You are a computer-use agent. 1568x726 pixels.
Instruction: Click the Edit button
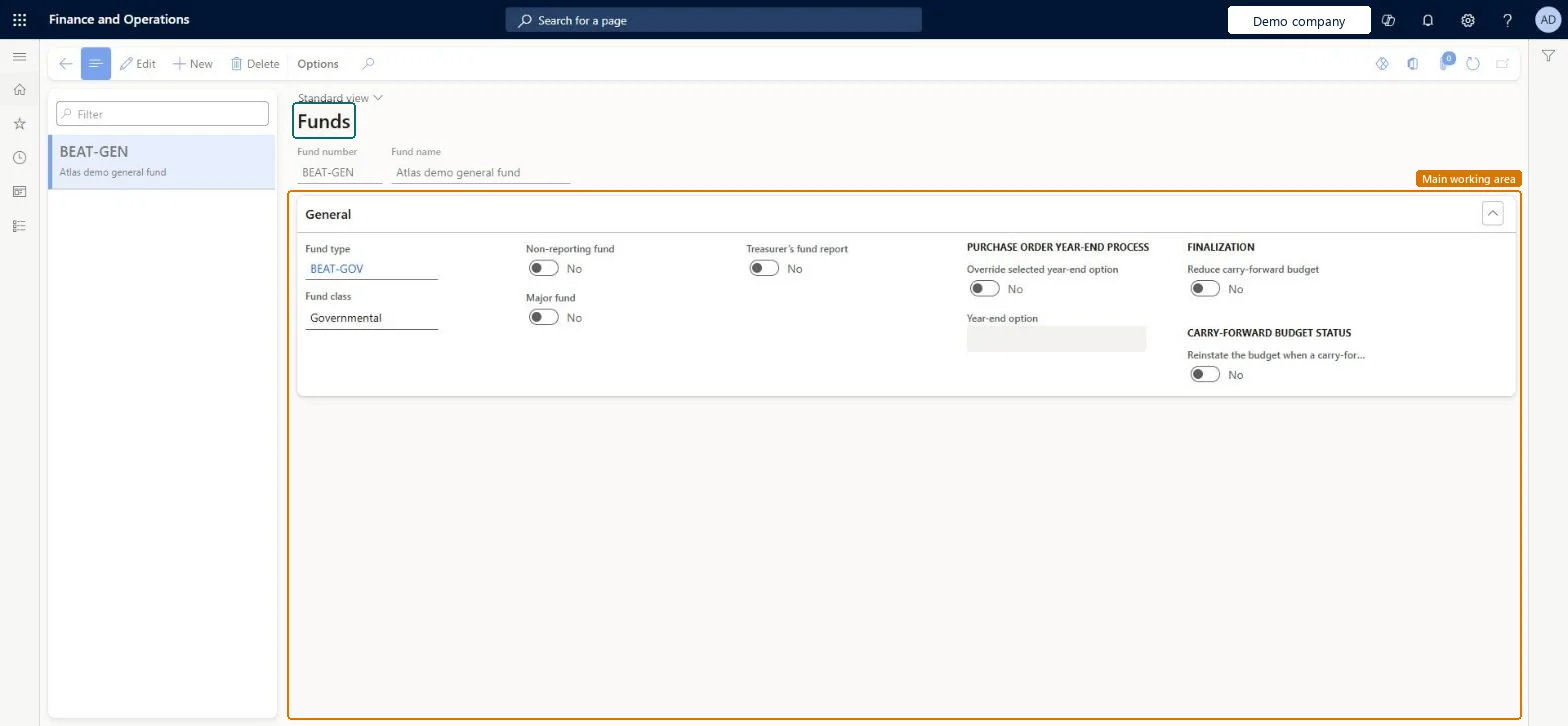tap(138, 63)
